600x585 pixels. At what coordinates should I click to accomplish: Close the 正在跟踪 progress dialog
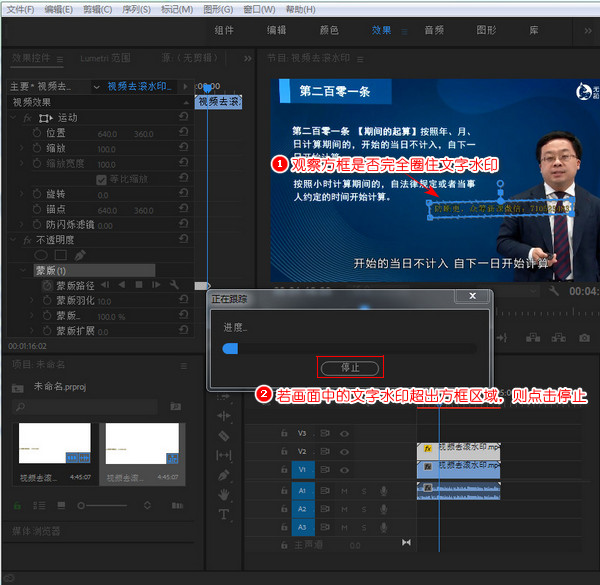(x=473, y=296)
